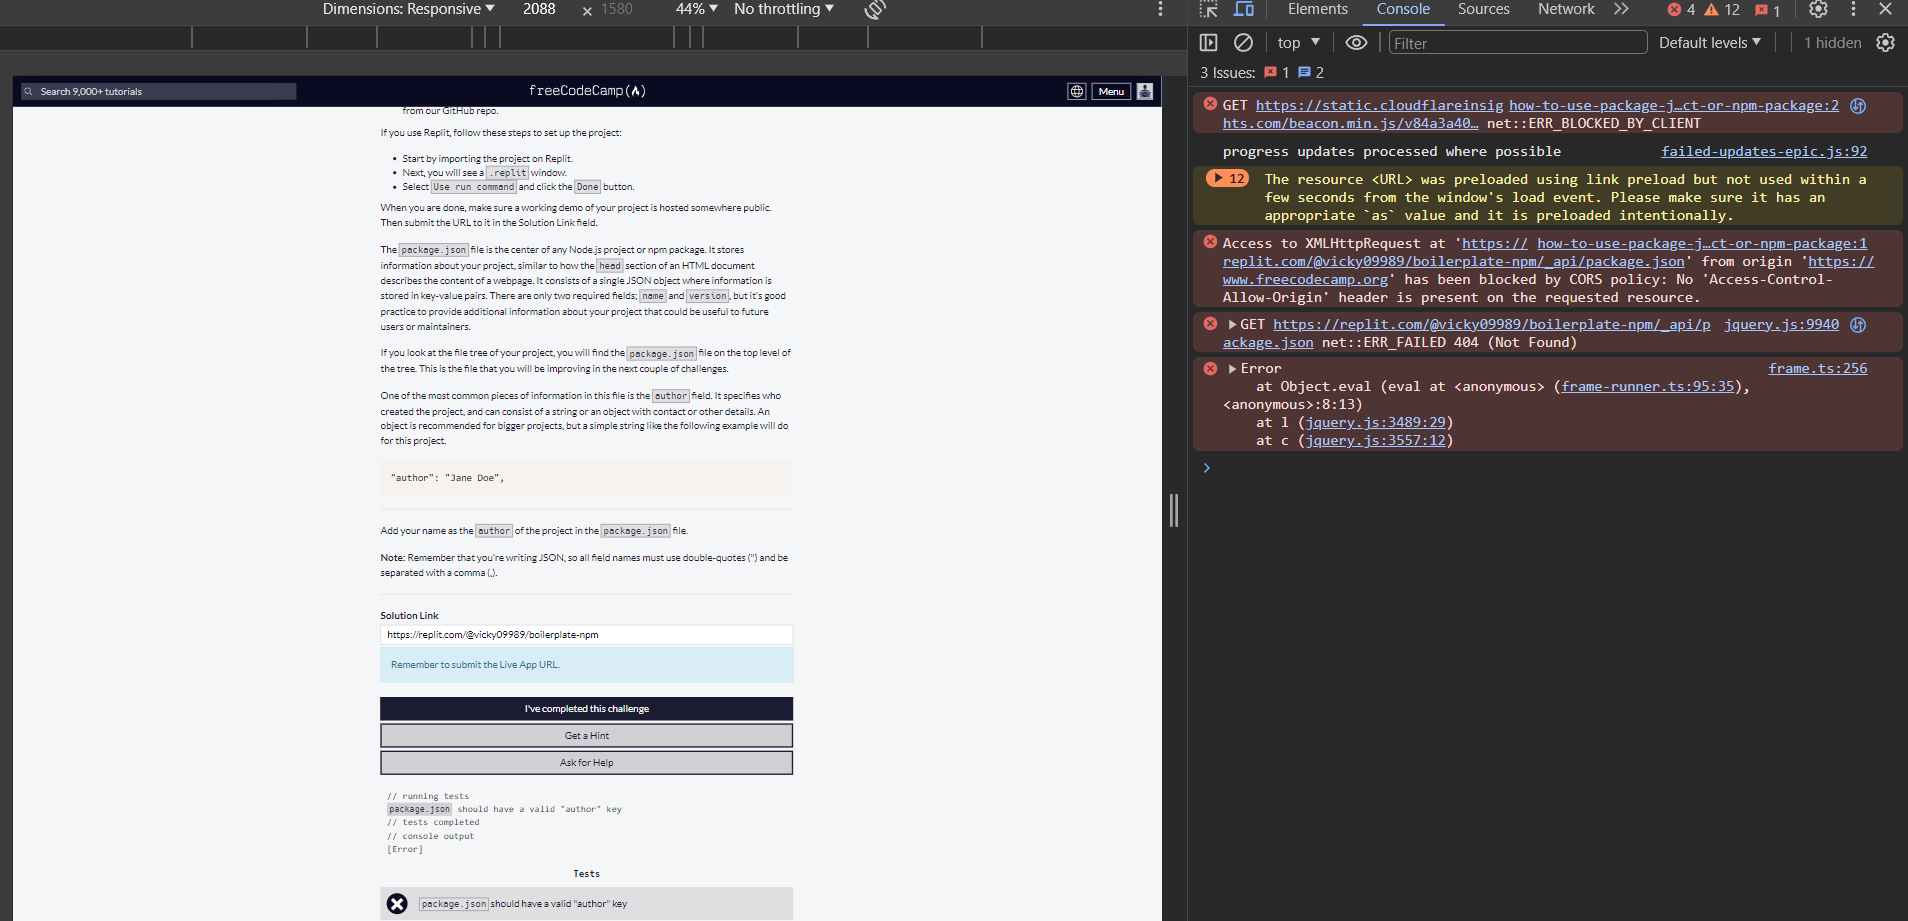Open the No throttling dropdown
The image size is (1908, 921).
click(784, 9)
